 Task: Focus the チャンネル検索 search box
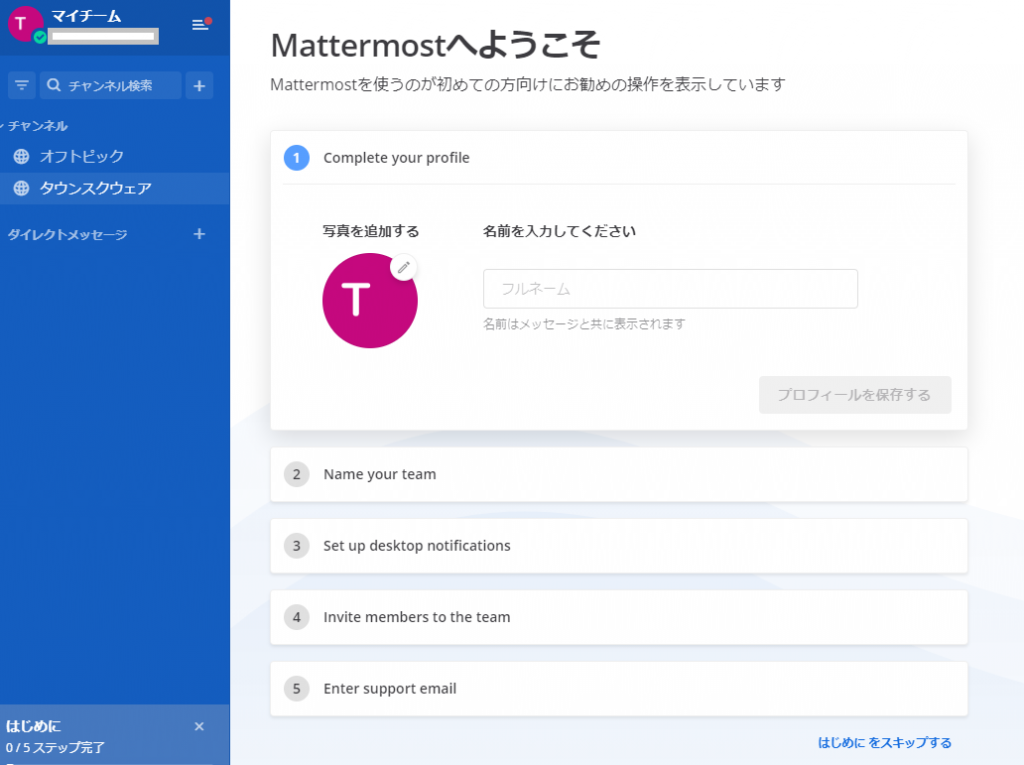pyautogui.click(x=110, y=86)
